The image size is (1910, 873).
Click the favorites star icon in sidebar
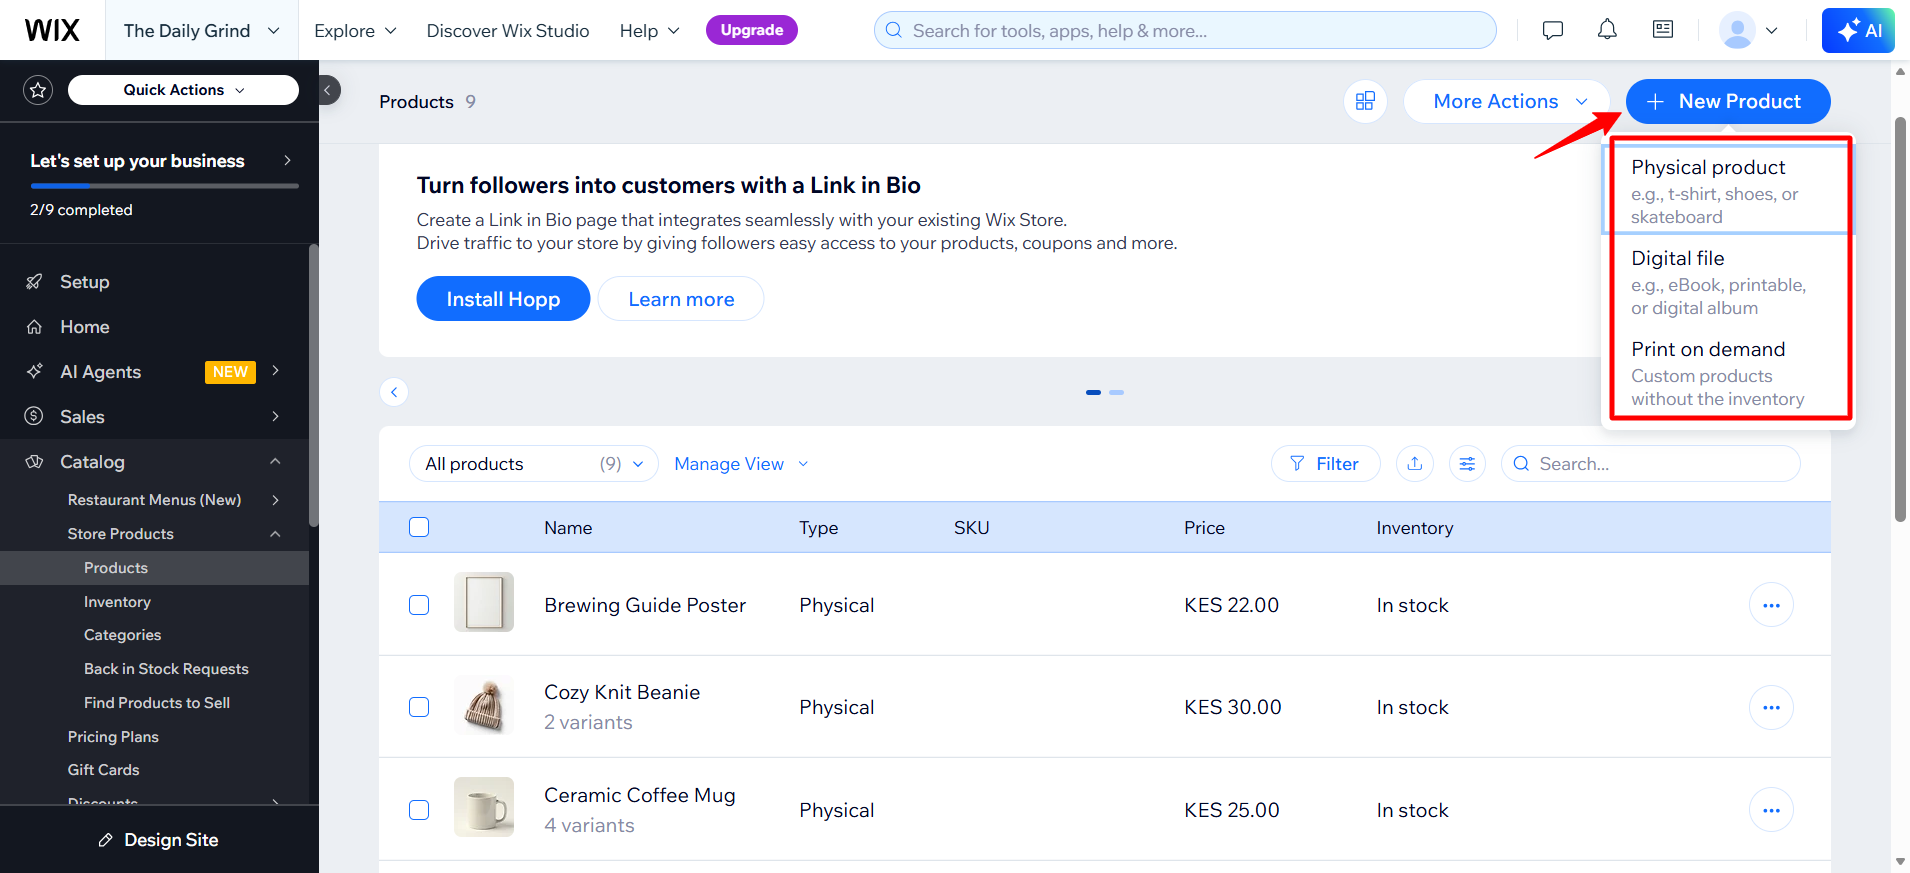click(38, 90)
